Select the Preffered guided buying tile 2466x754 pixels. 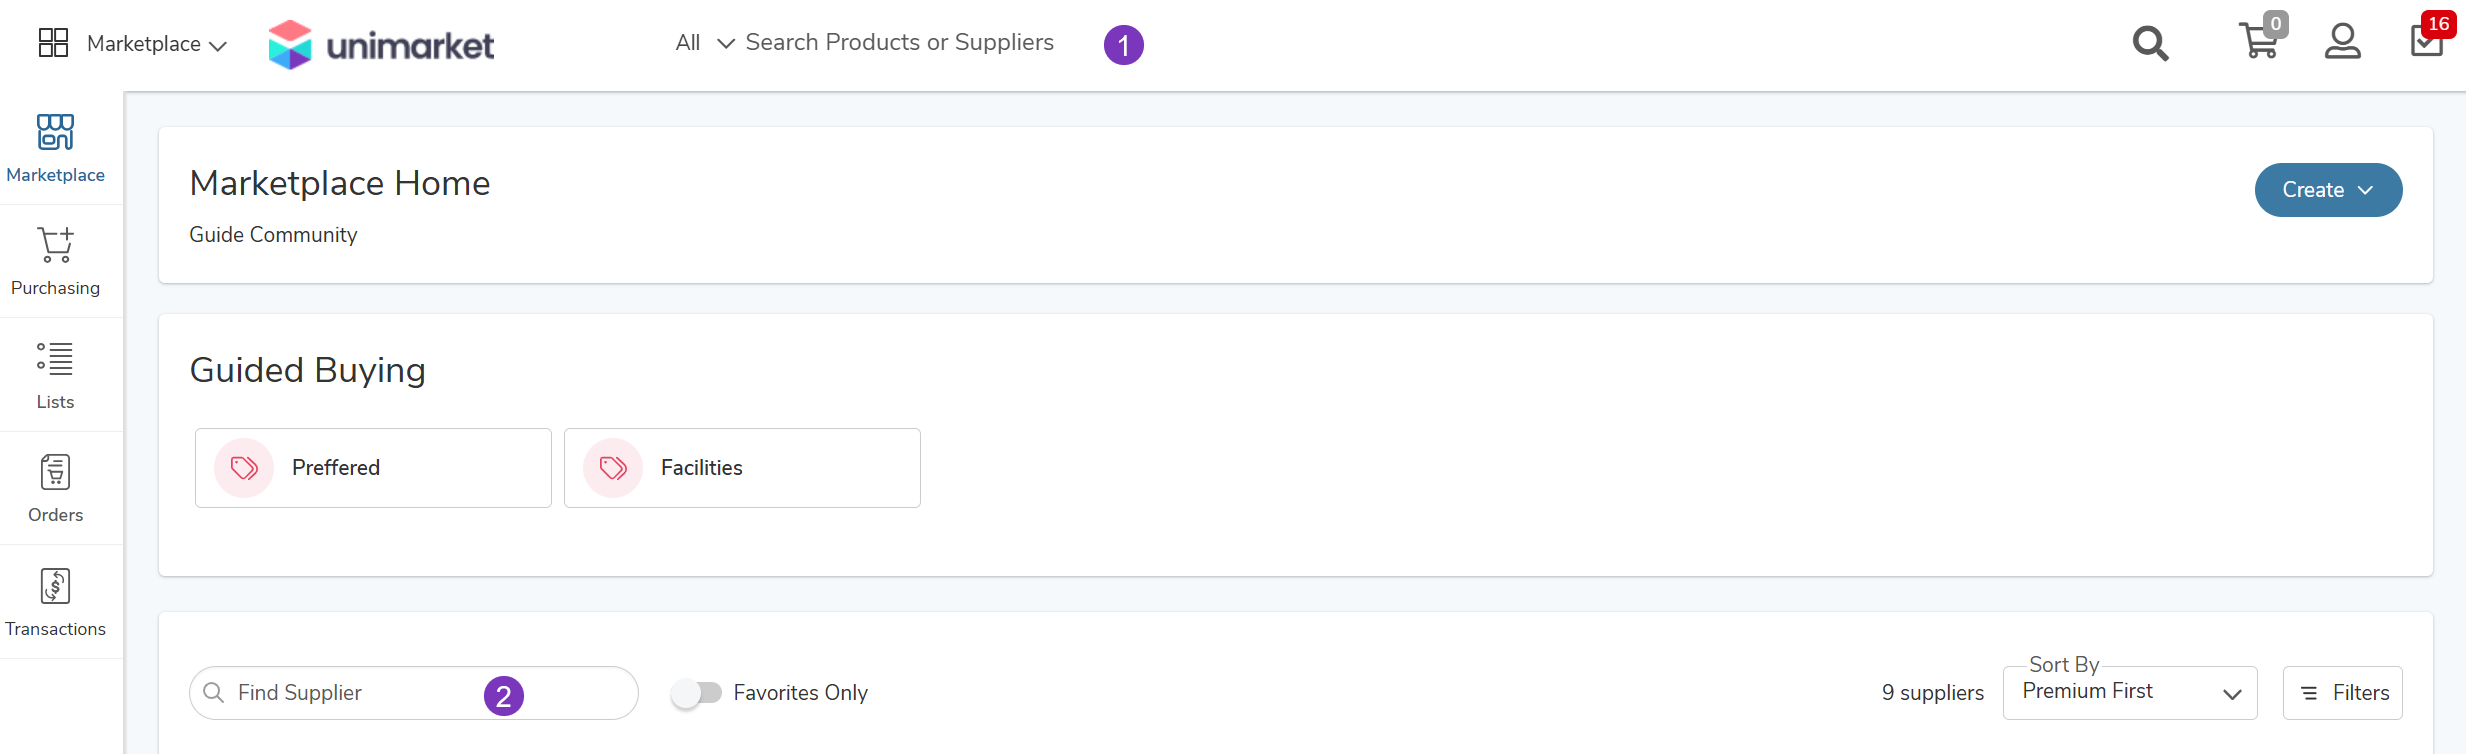(x=373, y=468)
